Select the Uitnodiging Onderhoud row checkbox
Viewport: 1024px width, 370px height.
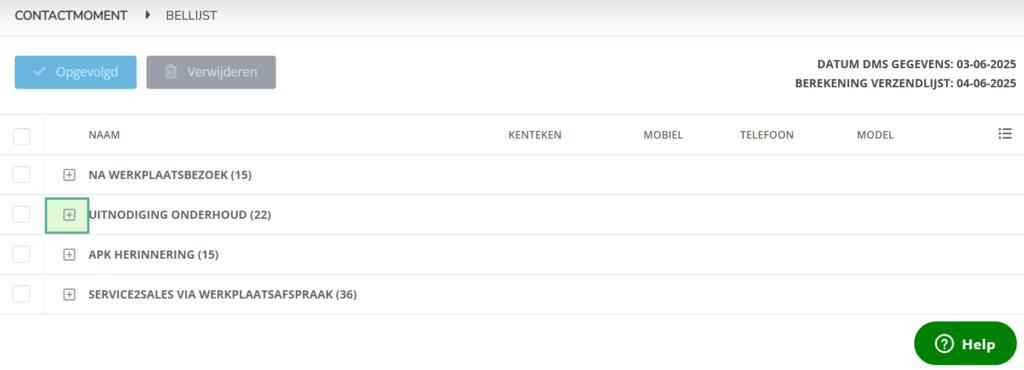tap(22, 214)
